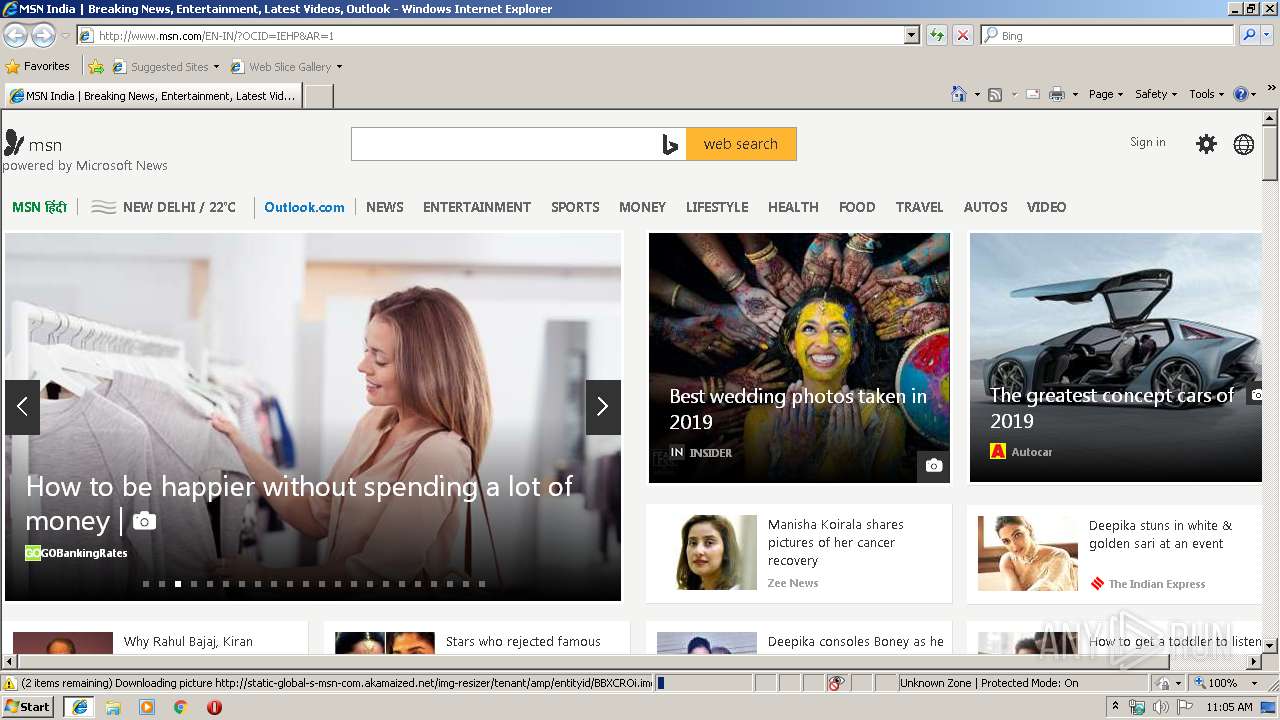
Task: Click the greatest concept cars thumbnail
Action: coord(1115,357)
